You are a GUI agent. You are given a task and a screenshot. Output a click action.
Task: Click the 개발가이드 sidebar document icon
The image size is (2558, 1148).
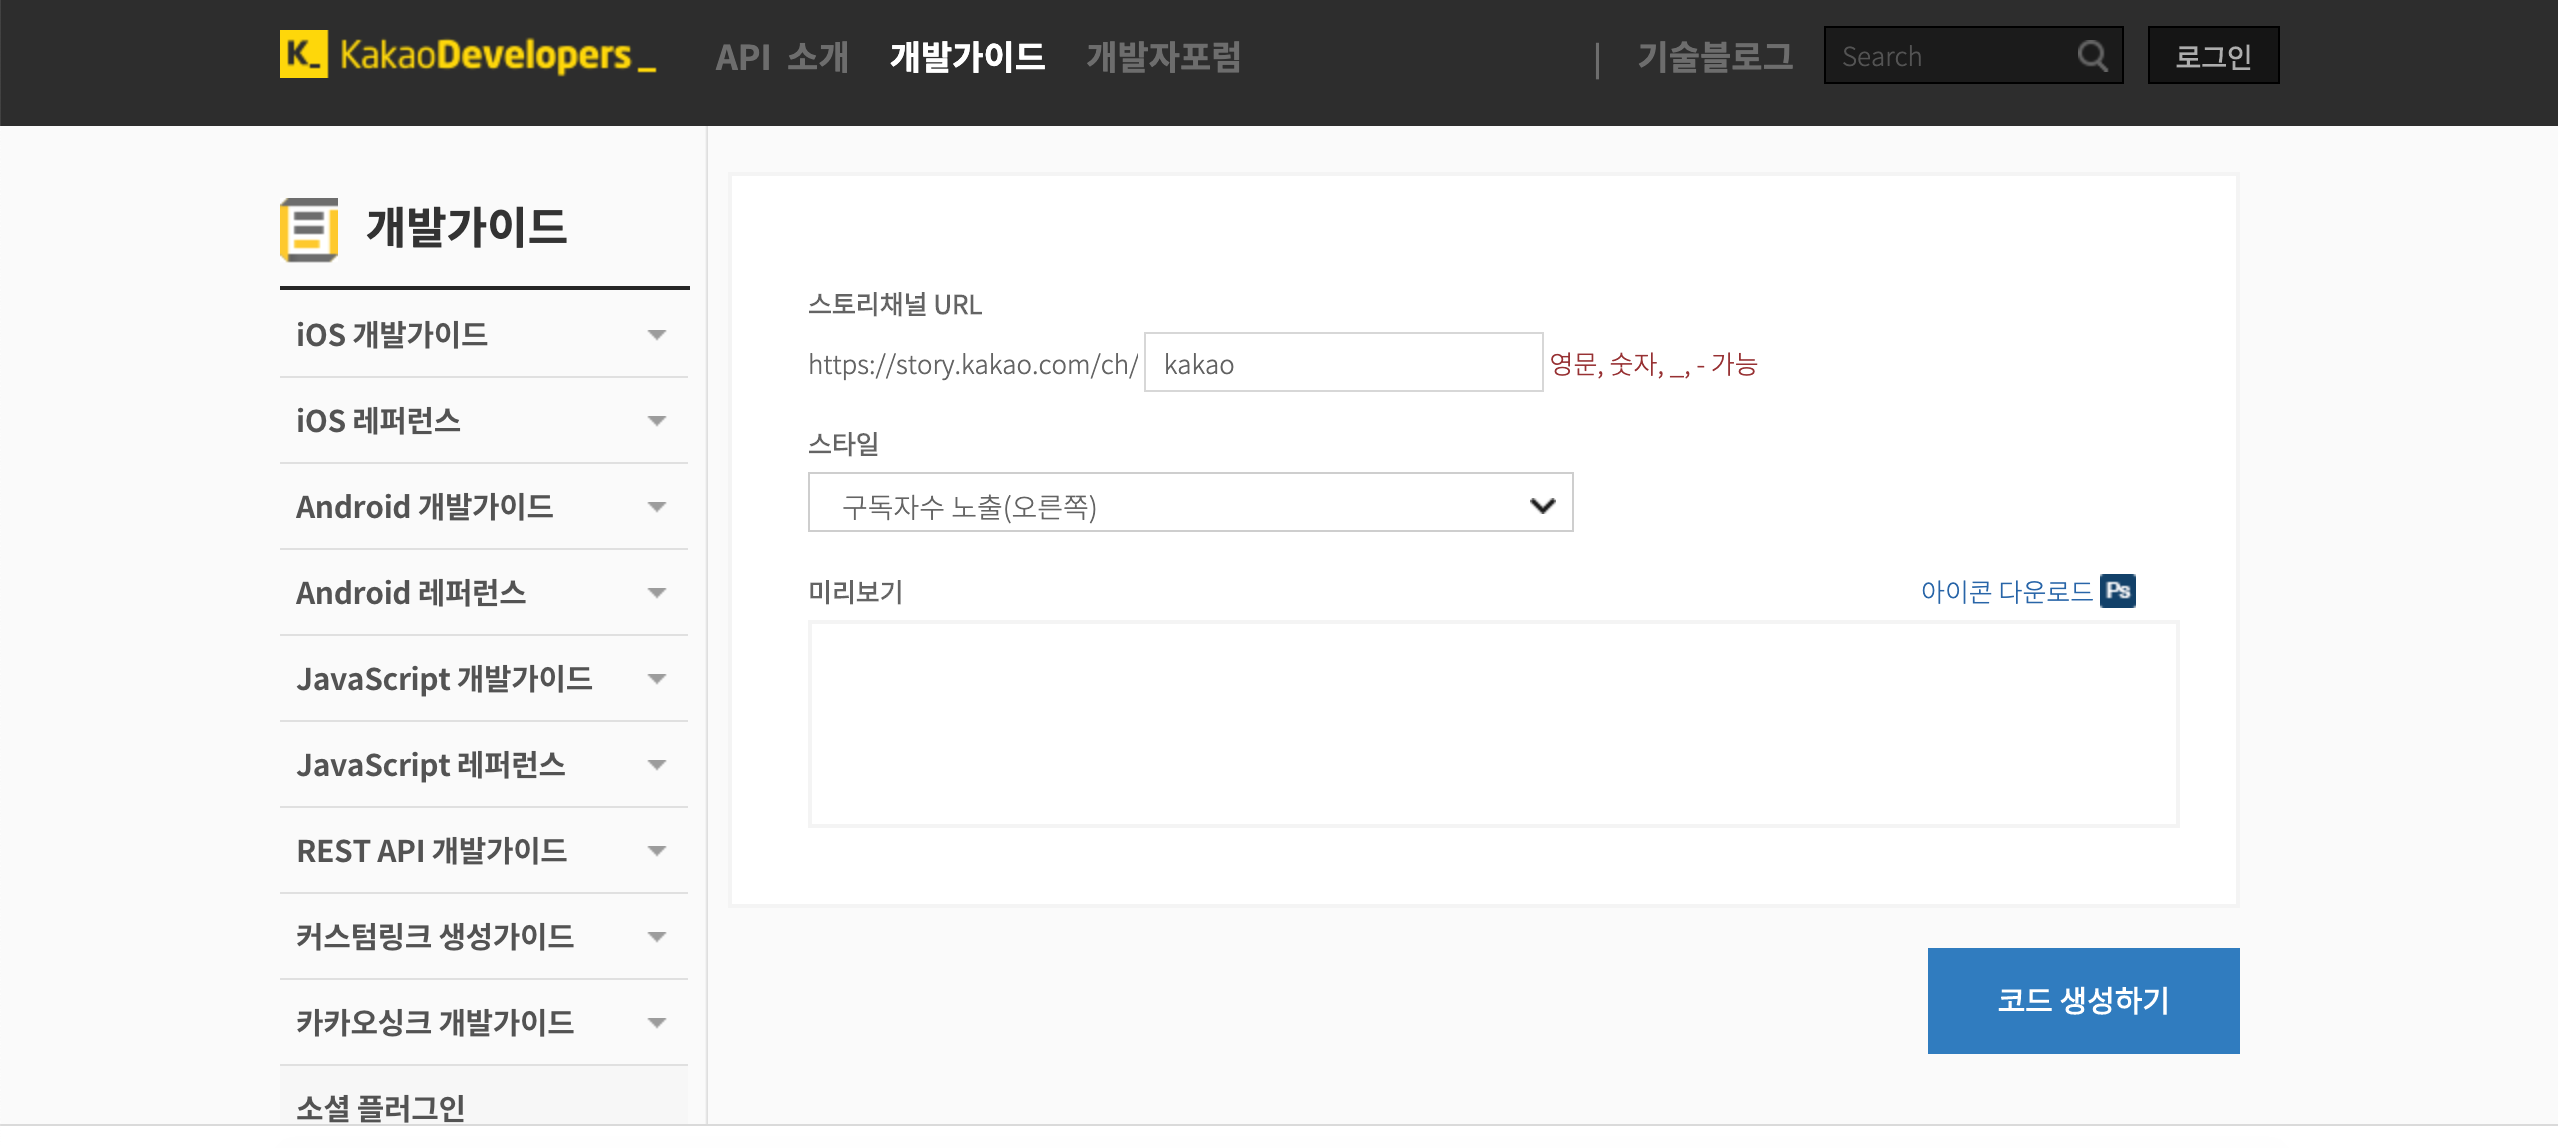click(x=309, y=229)
